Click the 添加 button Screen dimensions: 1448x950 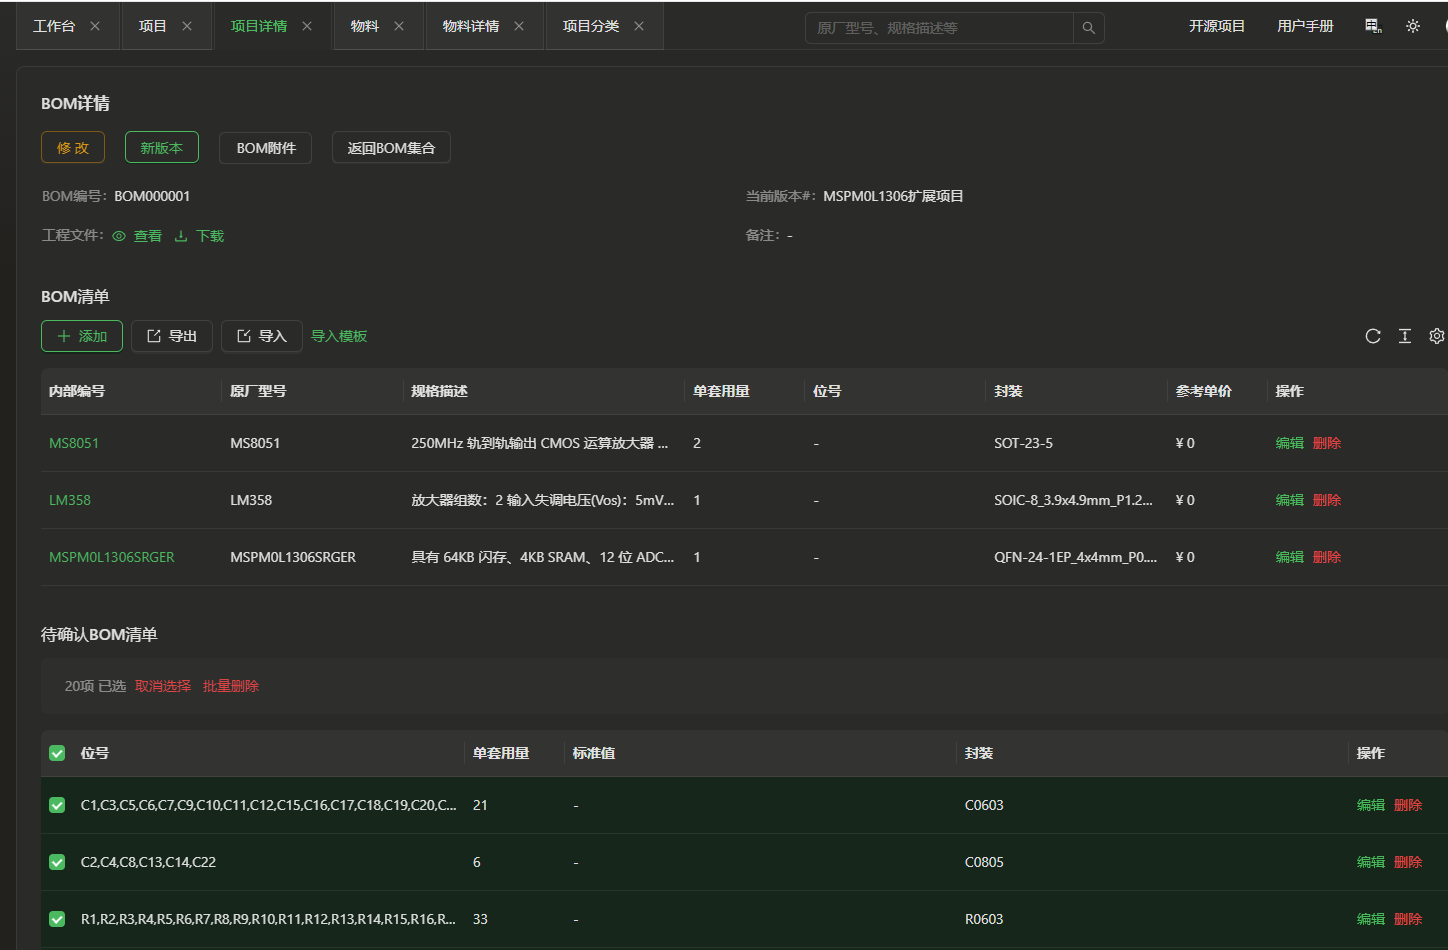tap(82, 336)
